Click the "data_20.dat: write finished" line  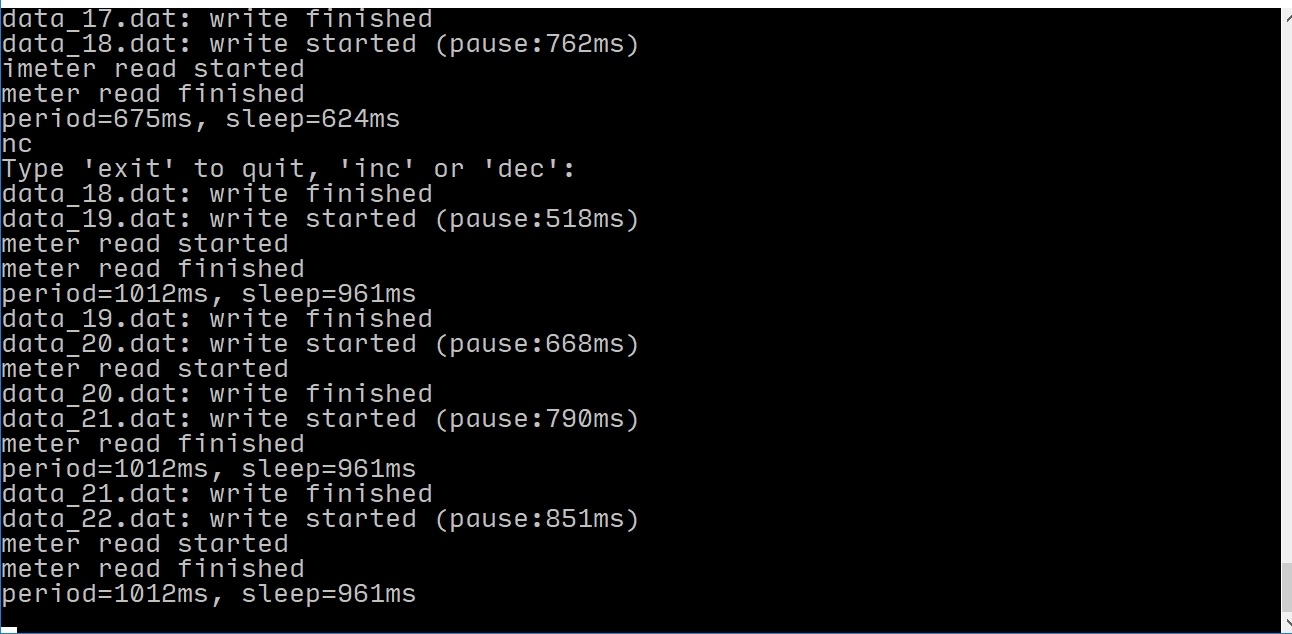pos(217,394)
